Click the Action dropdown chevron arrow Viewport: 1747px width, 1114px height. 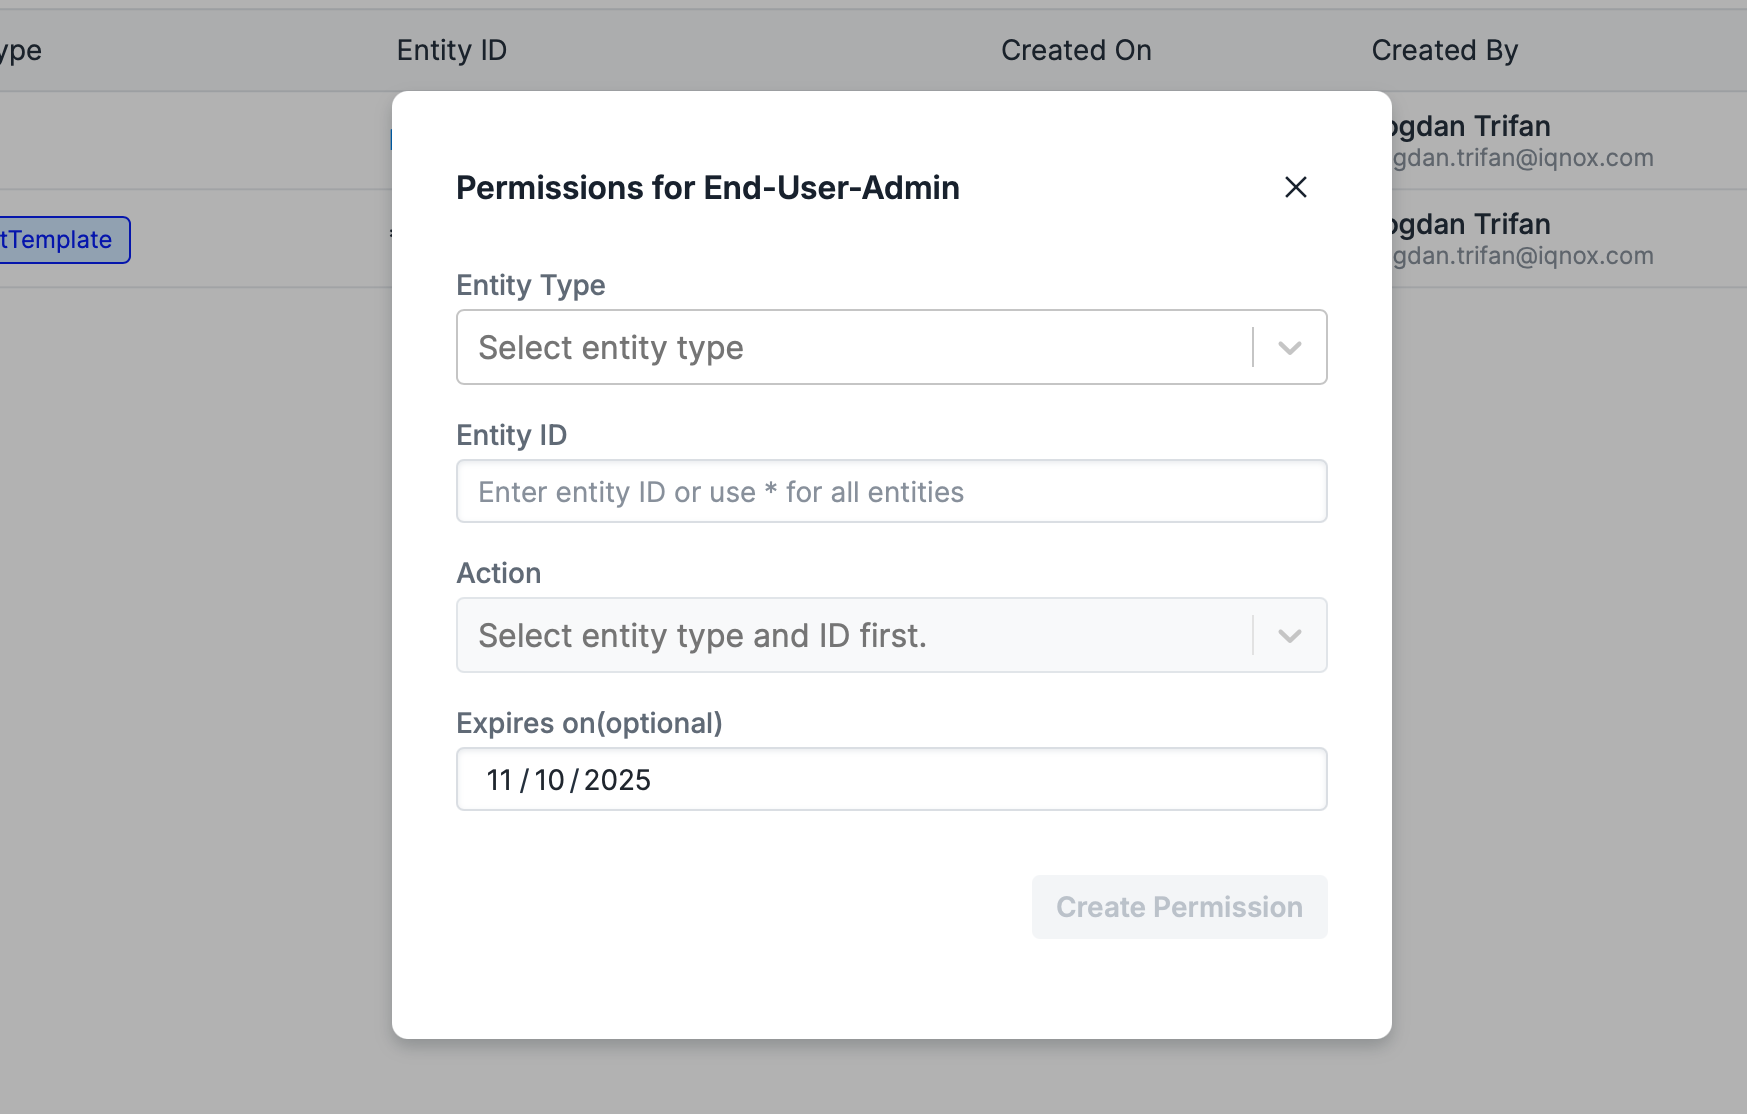pos(1289,636)
